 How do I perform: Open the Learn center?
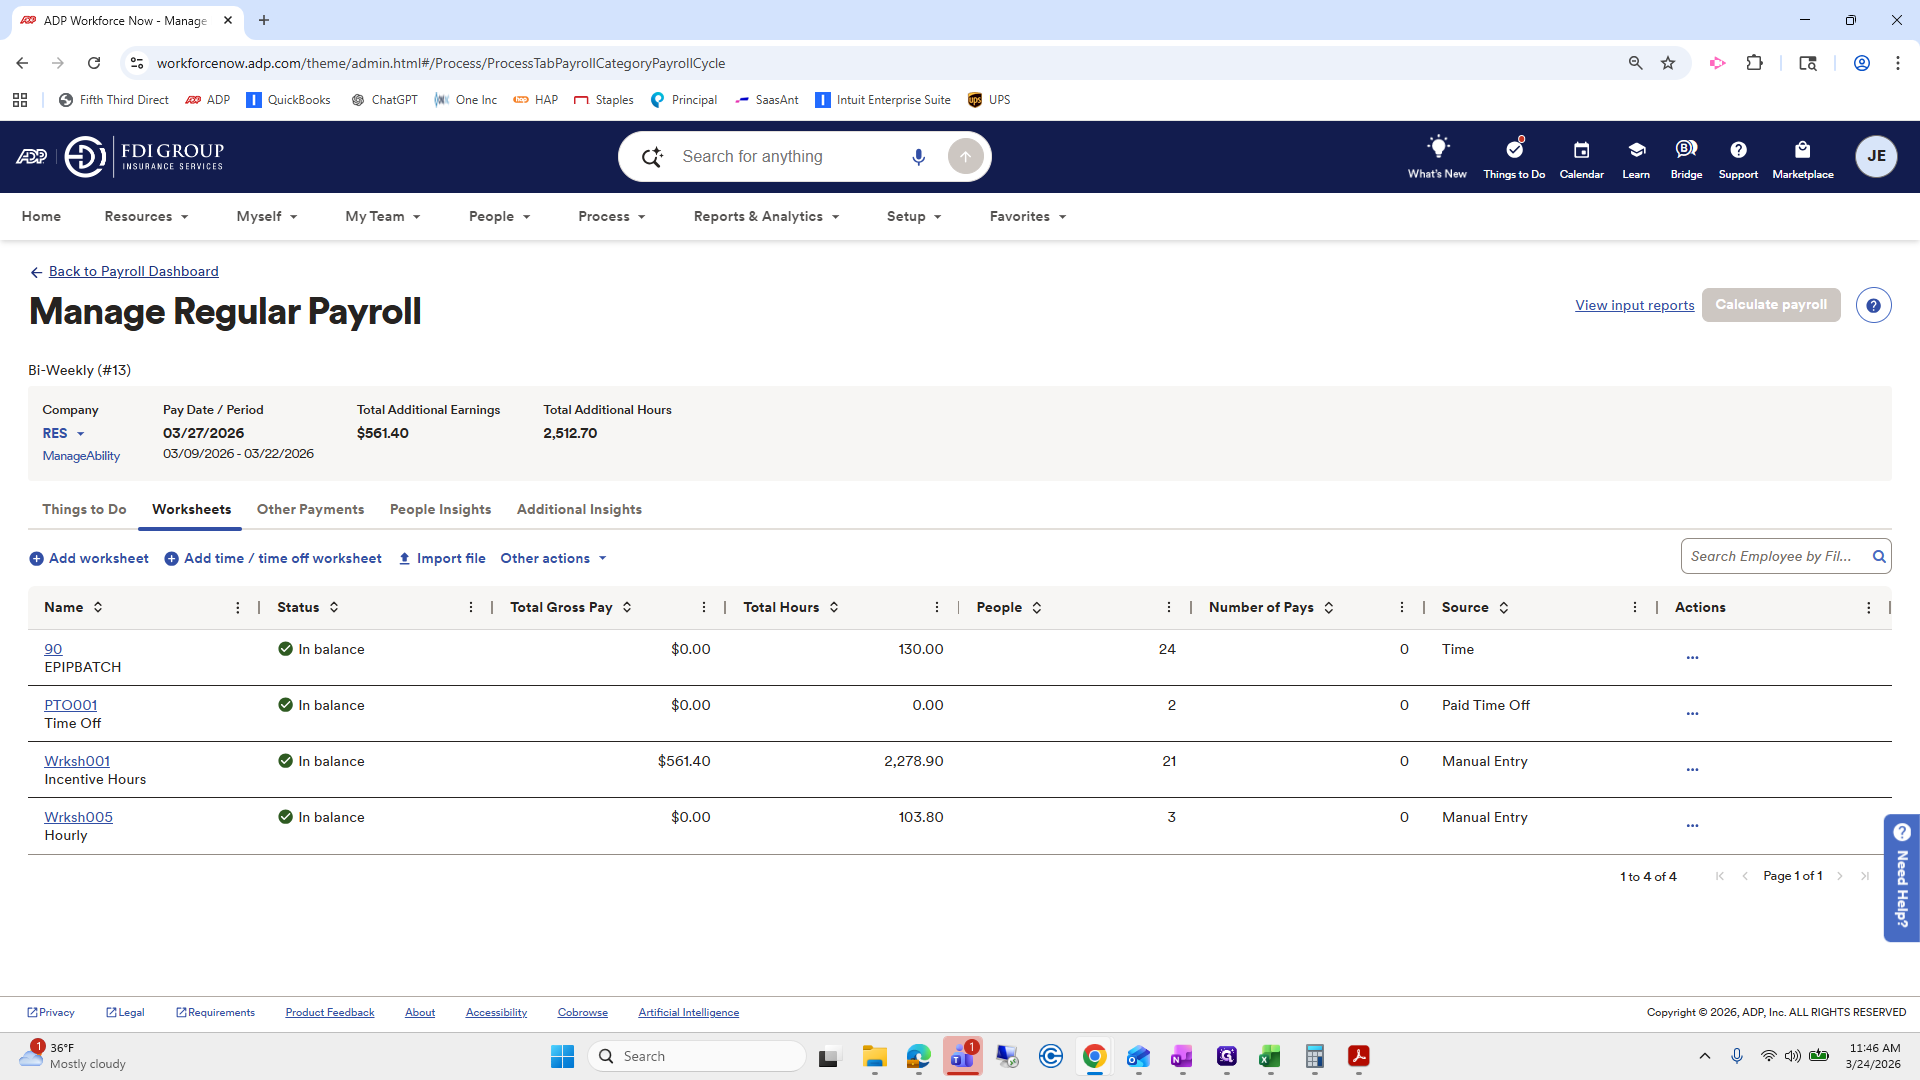pos(1636,156)
